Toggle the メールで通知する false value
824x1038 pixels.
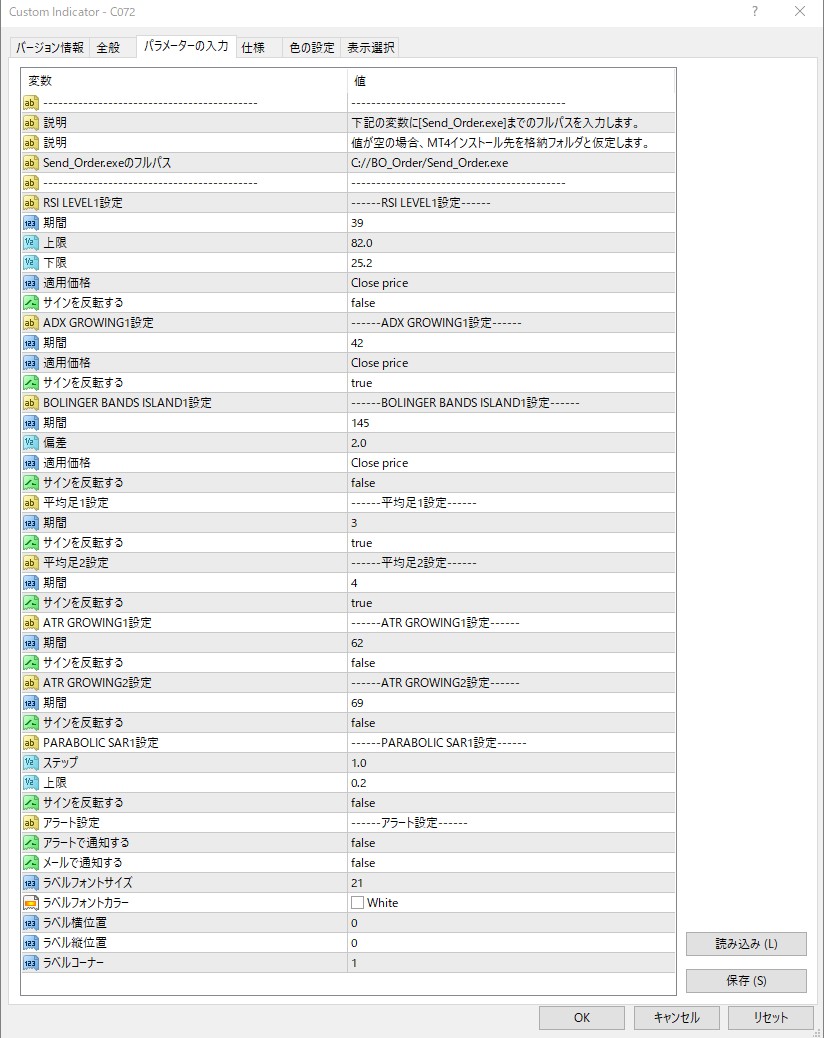pyautogui.click(x=511, y=863)
